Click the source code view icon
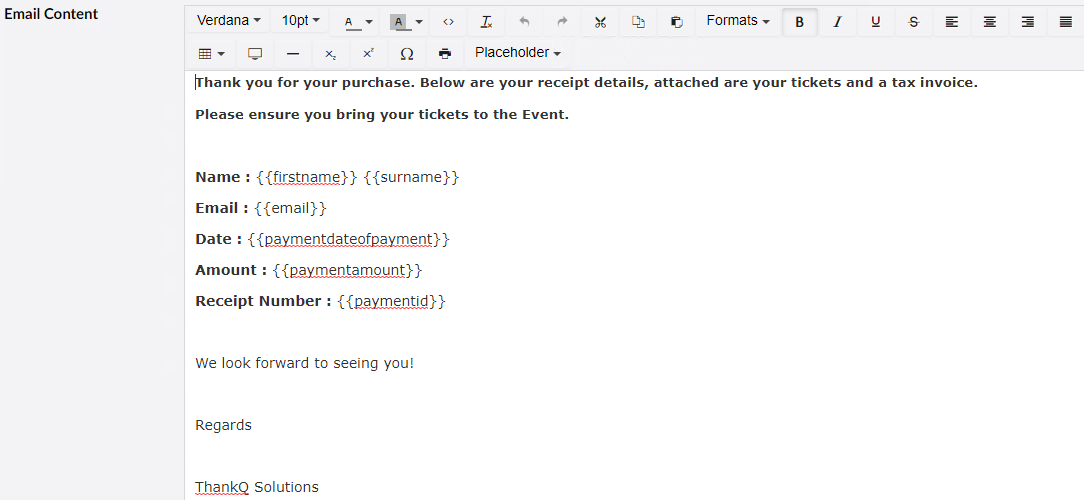 [x=448, y=22]
